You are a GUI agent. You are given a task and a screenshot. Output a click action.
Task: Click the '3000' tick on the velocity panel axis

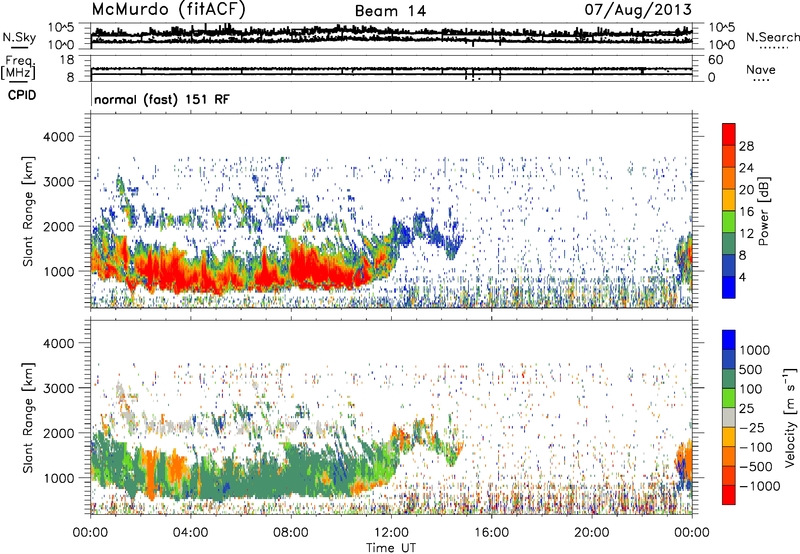58,388
